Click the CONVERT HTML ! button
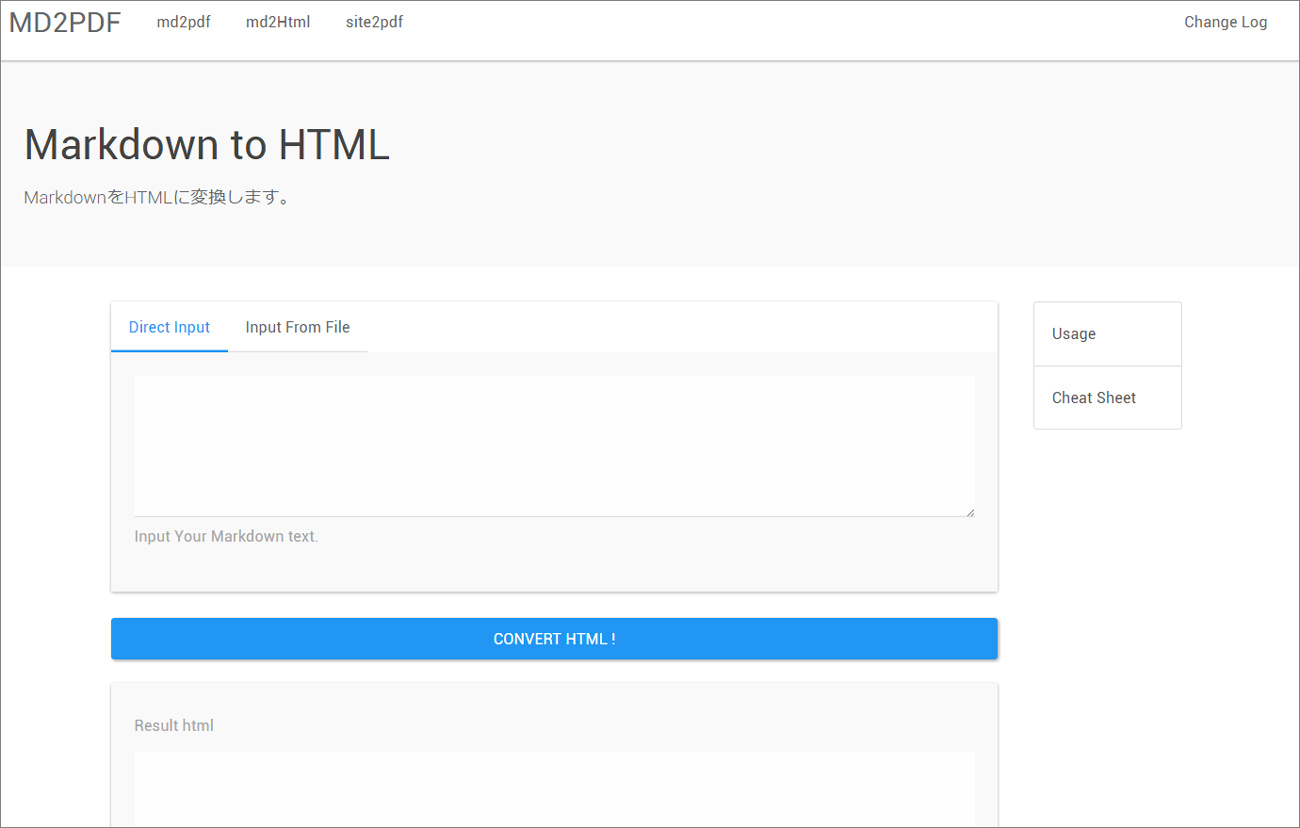1300x828 pixels. point(554,639)
